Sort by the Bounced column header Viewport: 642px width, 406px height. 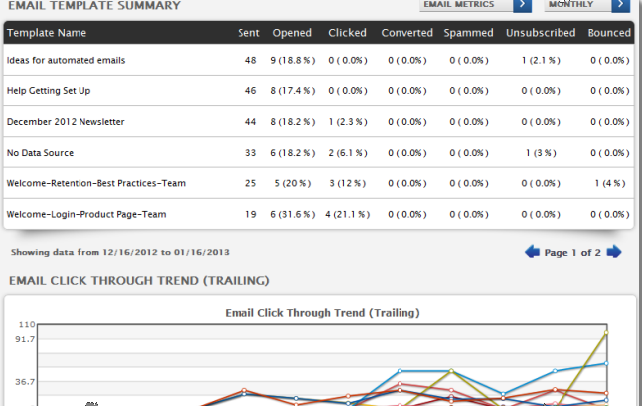tap(609, 33)
